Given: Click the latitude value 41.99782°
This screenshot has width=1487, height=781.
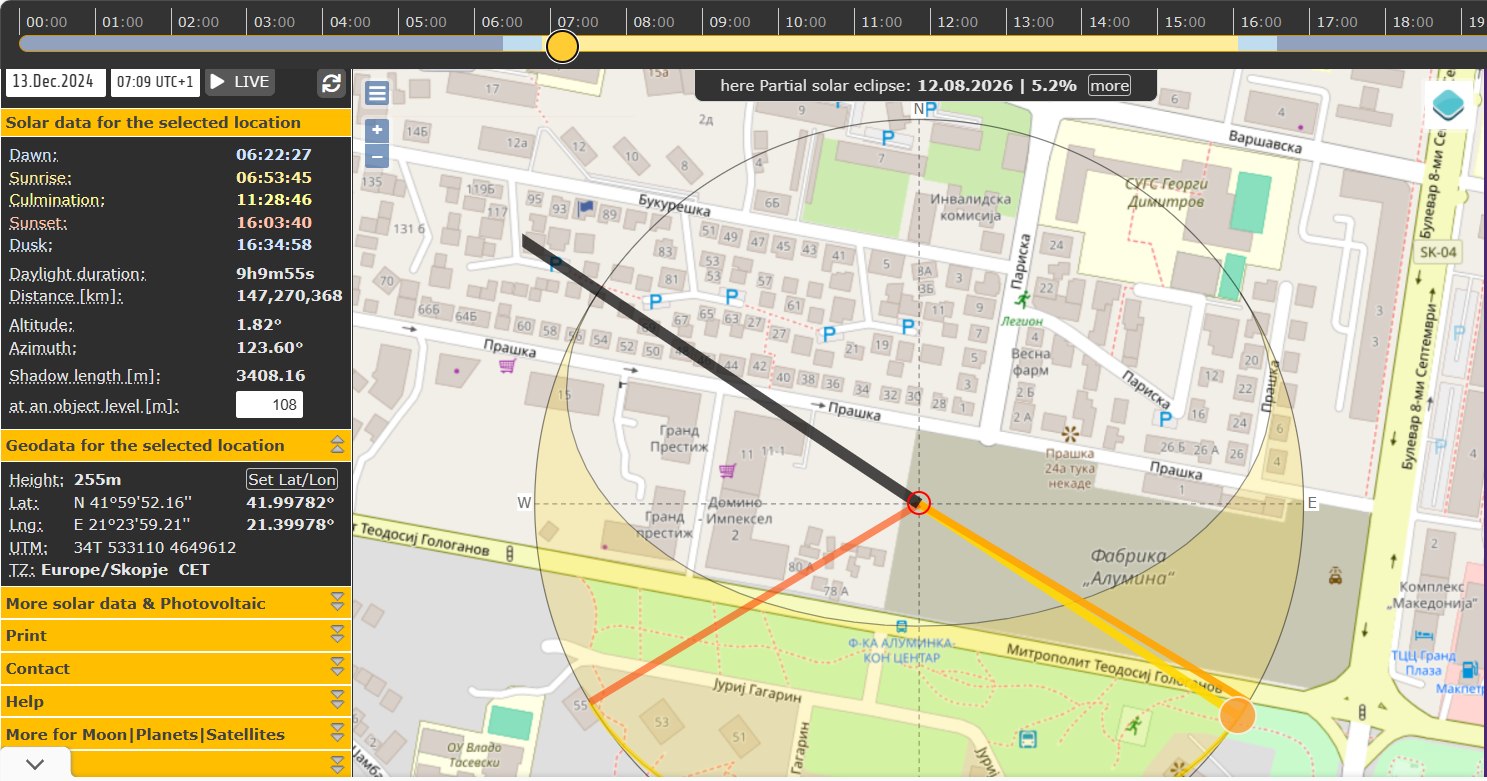Looking at the screenshot, I should click(290, 502).
